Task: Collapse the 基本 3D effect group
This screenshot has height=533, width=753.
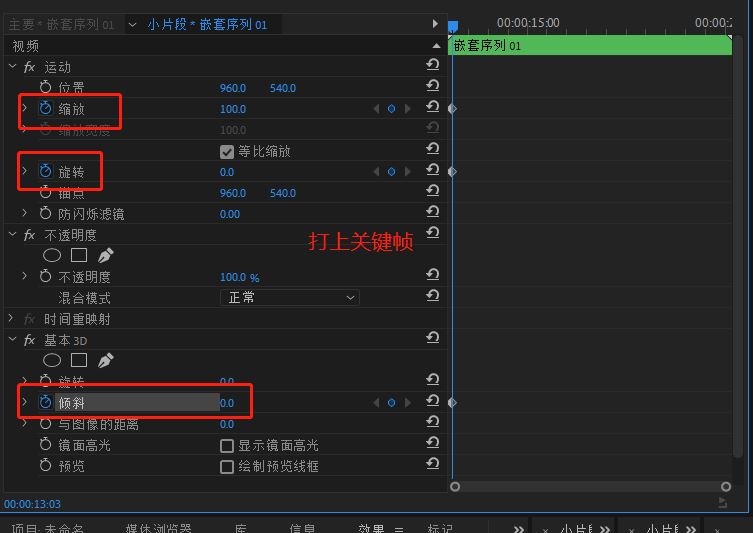Action: click(12, 339)
